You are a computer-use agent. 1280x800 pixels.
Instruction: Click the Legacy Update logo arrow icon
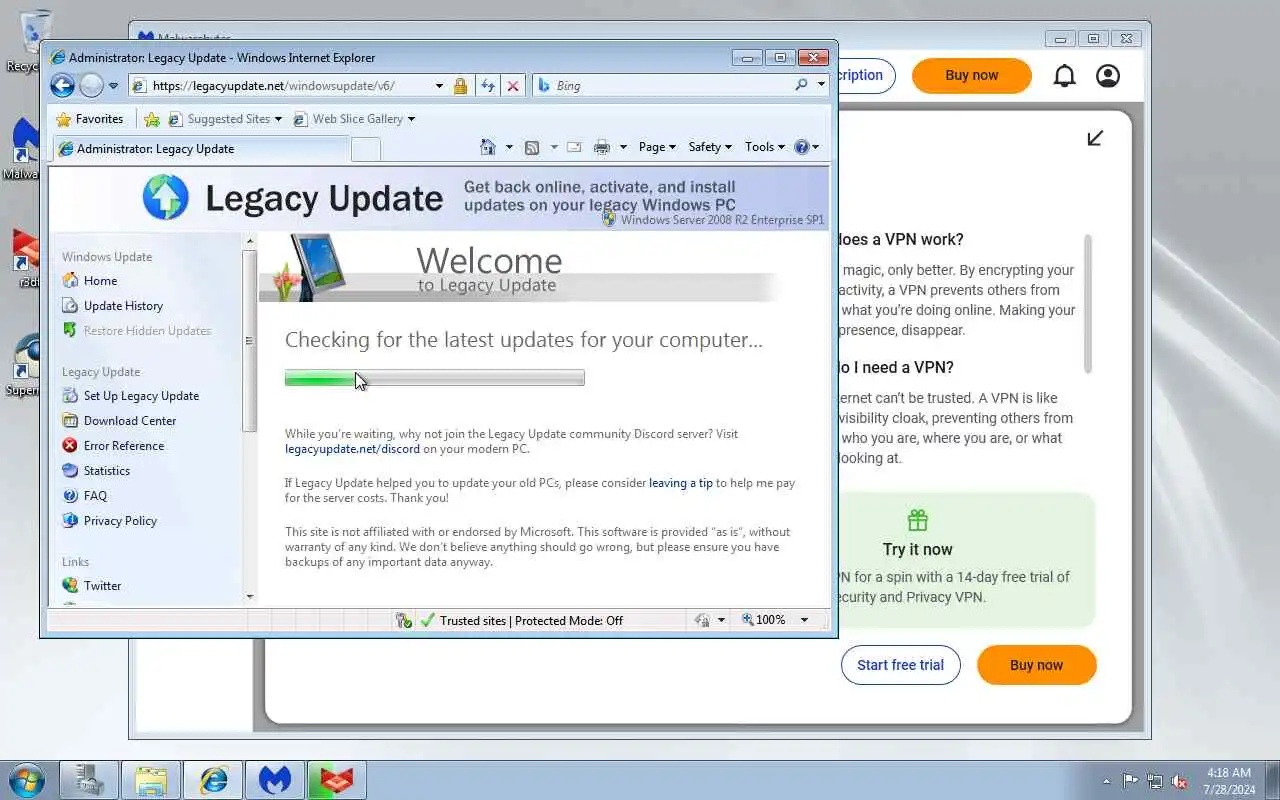(x=166, y=197)
